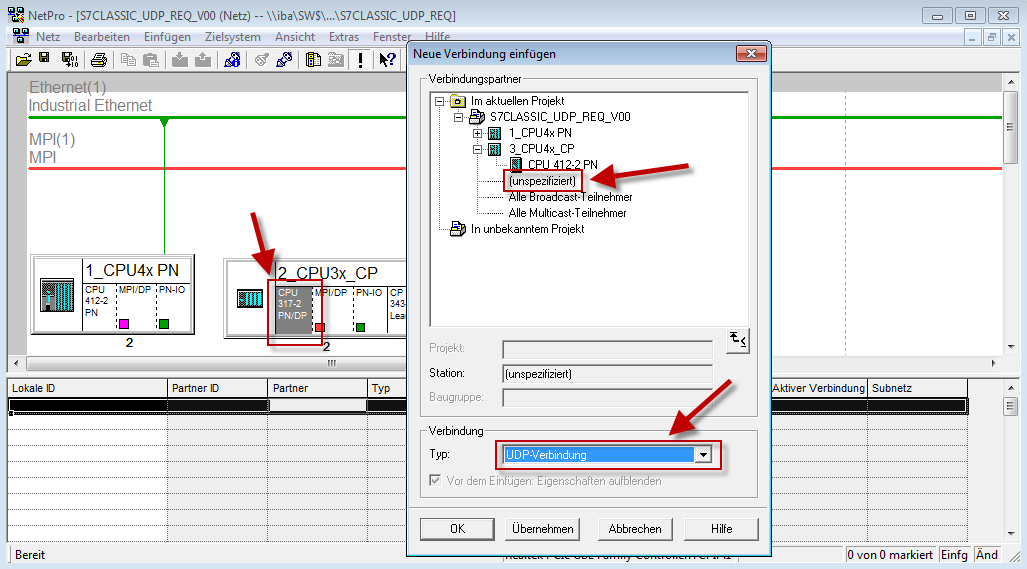This screenshot has height=569, width=1027.
Task: Click the 'Partner ID' column header
Action: (x=217, y=388)
